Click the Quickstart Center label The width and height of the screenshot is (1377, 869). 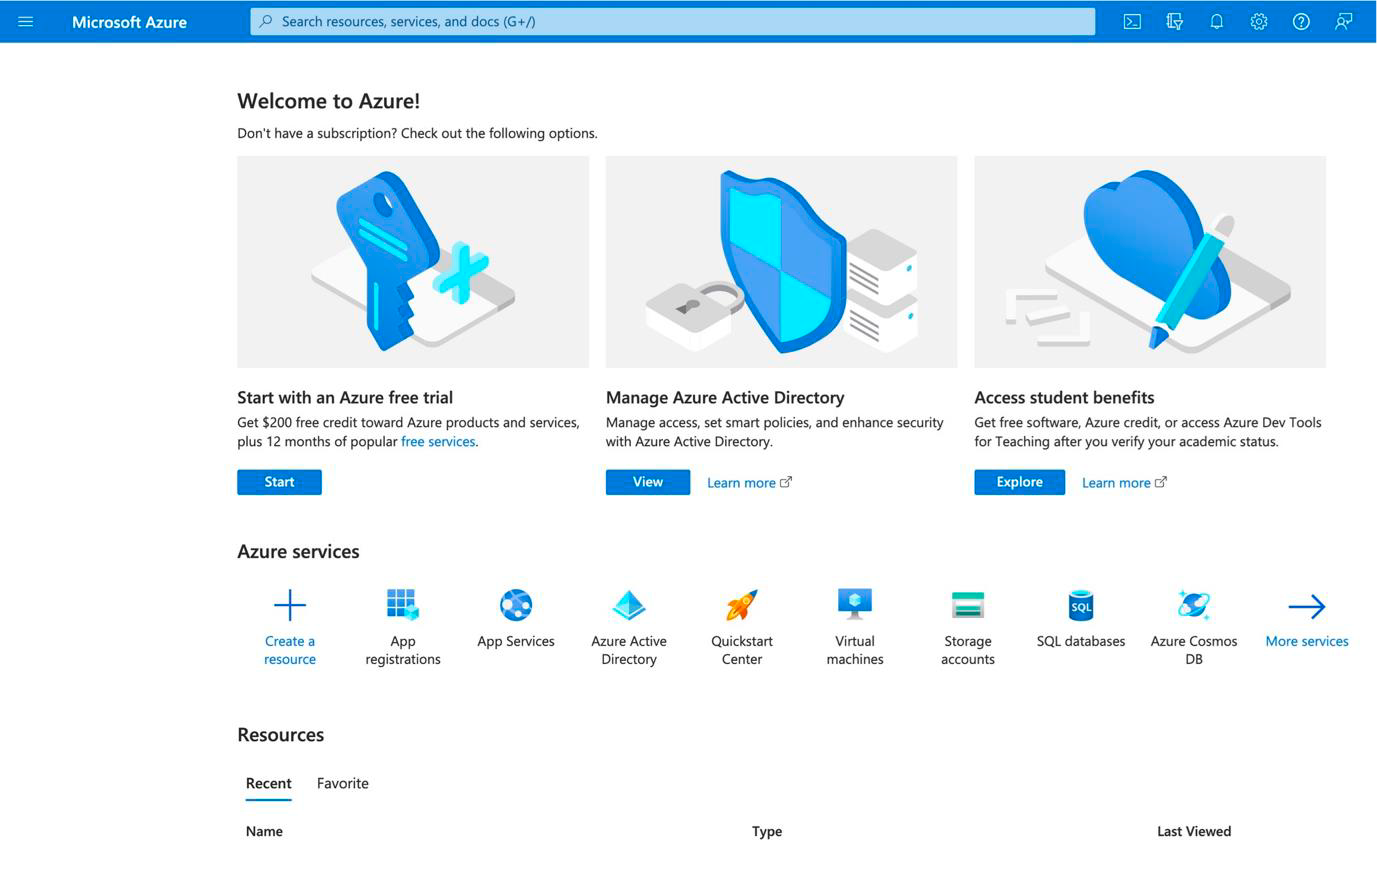(x=742, y=650)
